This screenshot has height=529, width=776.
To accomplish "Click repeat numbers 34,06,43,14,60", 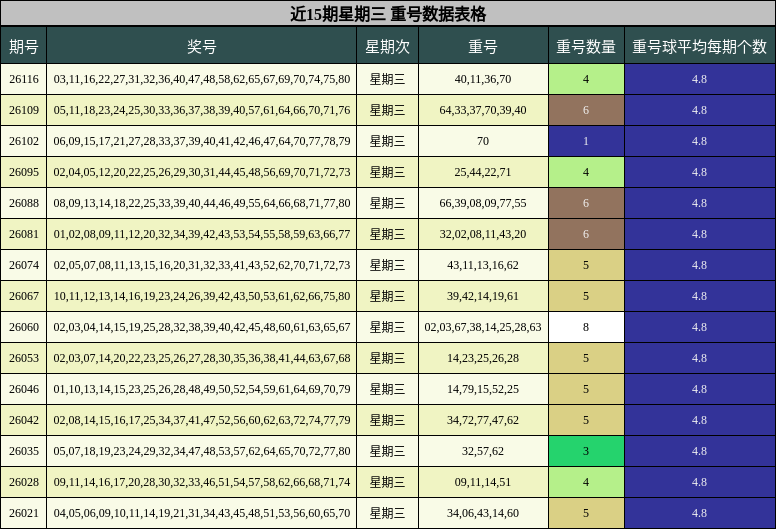I will [x=483, y=513].
